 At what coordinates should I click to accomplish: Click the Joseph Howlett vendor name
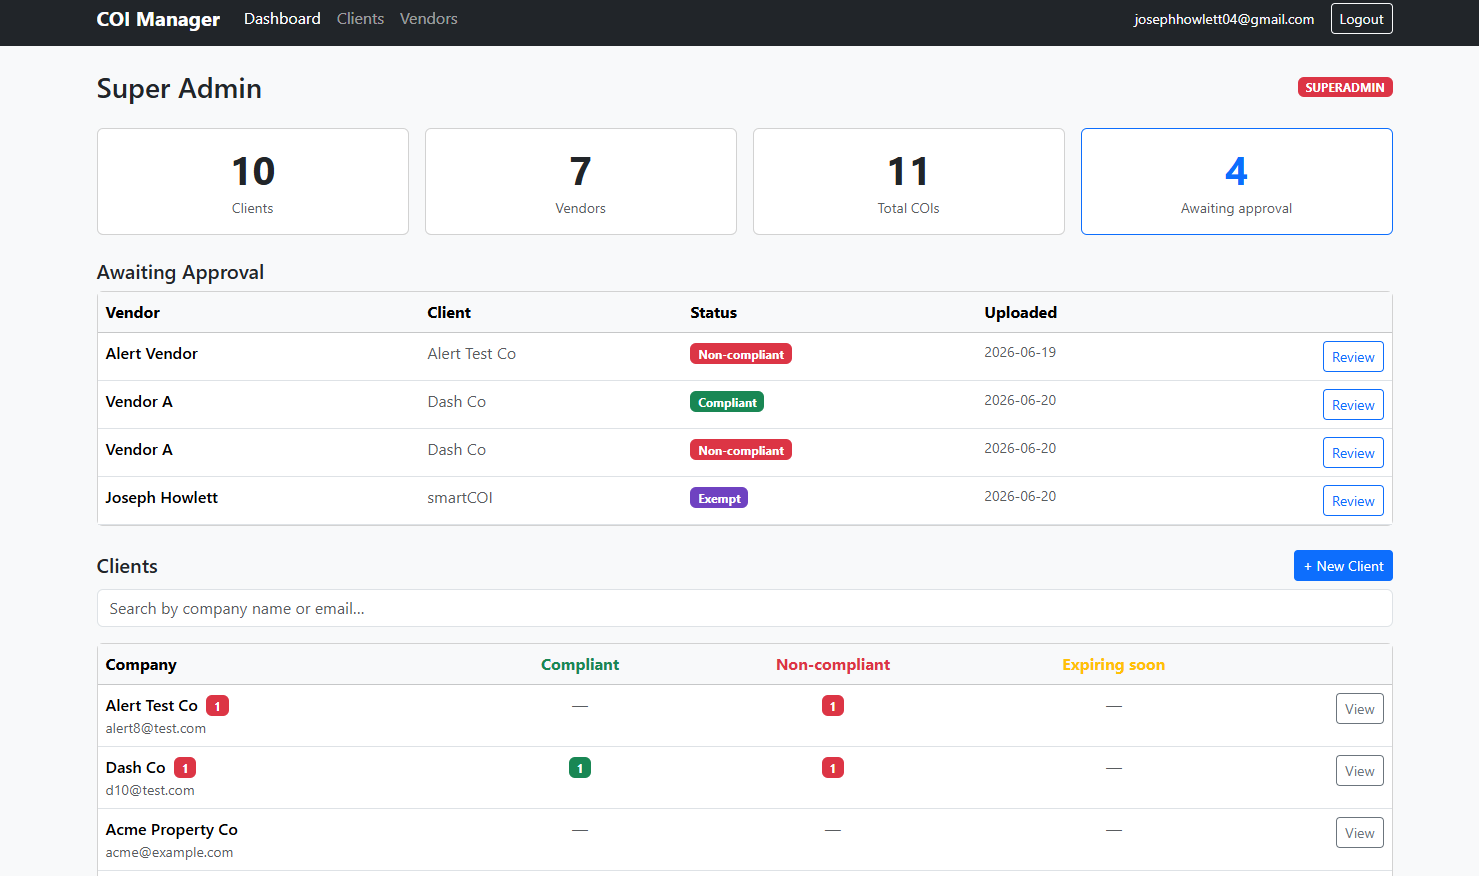[162, 498]
